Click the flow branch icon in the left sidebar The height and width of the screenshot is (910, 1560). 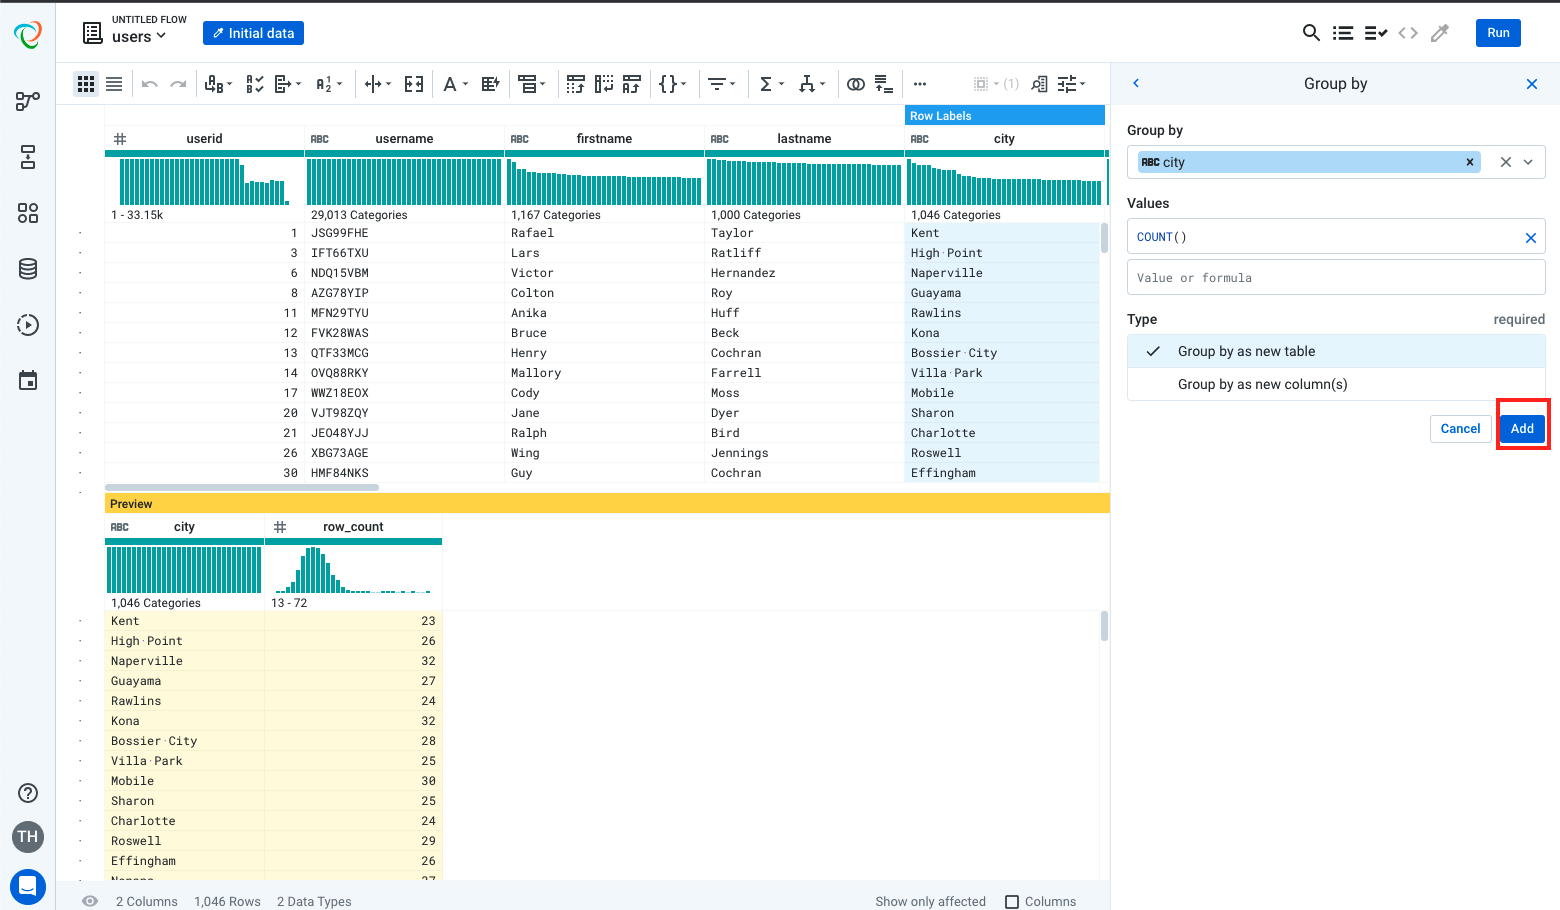point(27,101)
